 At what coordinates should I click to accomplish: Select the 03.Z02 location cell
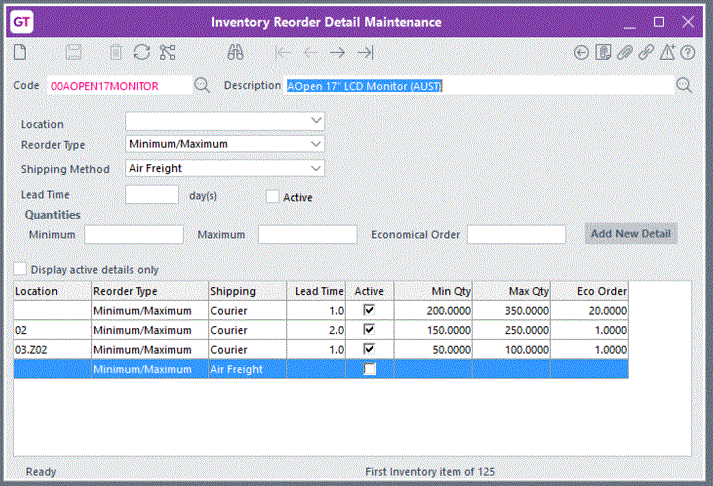[x=52, y=350]
